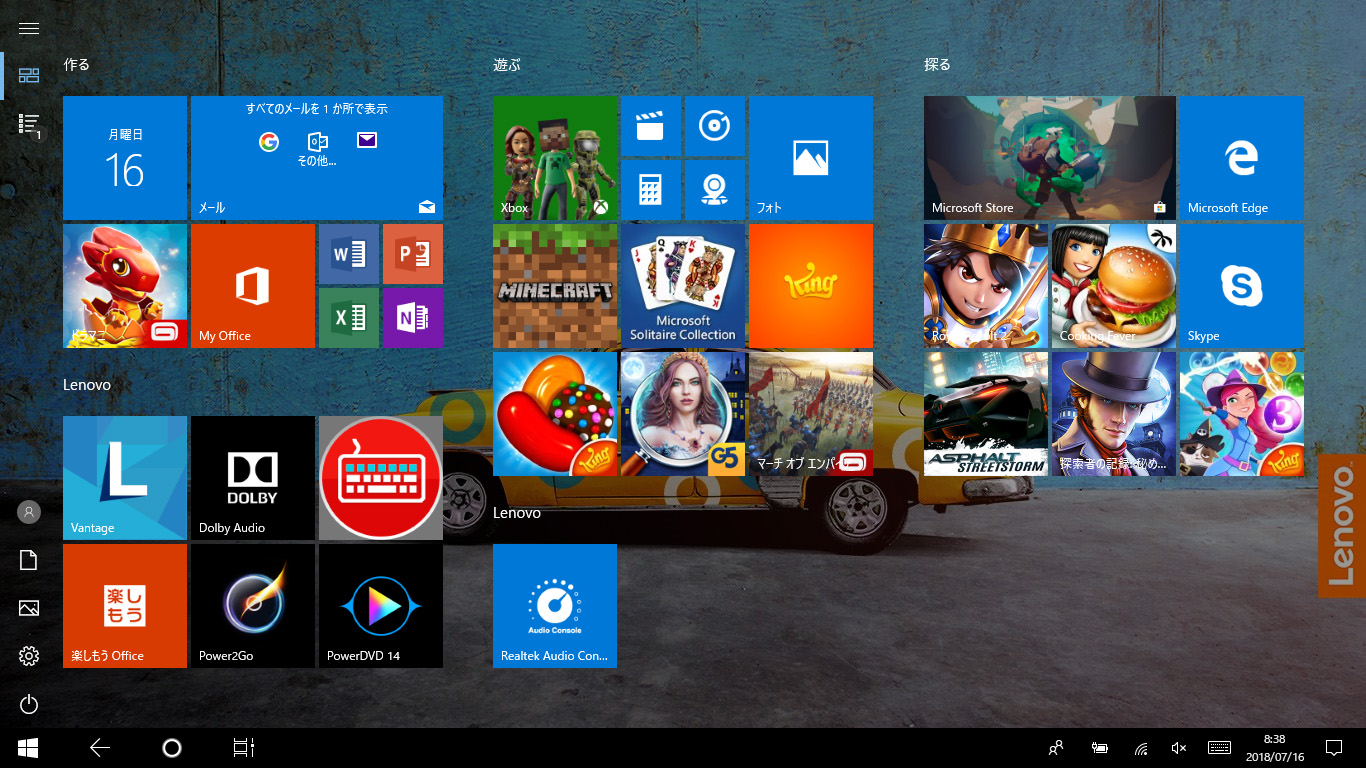Launch the Candy Crush Saga tile
Screen dimensions: 1366x768
pos(555,414)
